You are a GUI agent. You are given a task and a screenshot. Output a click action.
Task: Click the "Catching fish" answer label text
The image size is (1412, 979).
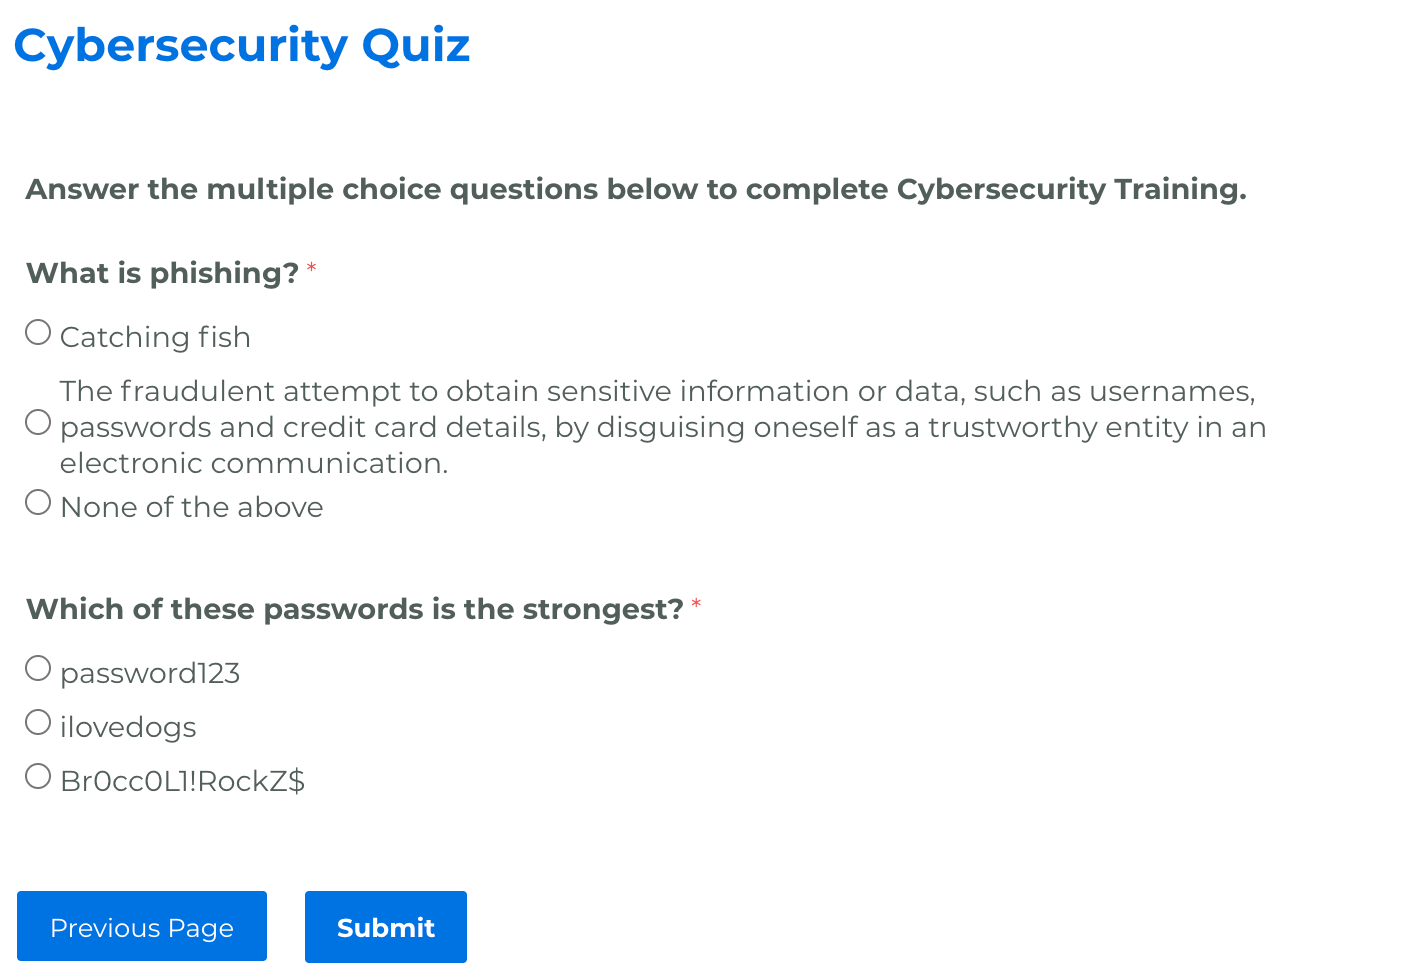155,337
